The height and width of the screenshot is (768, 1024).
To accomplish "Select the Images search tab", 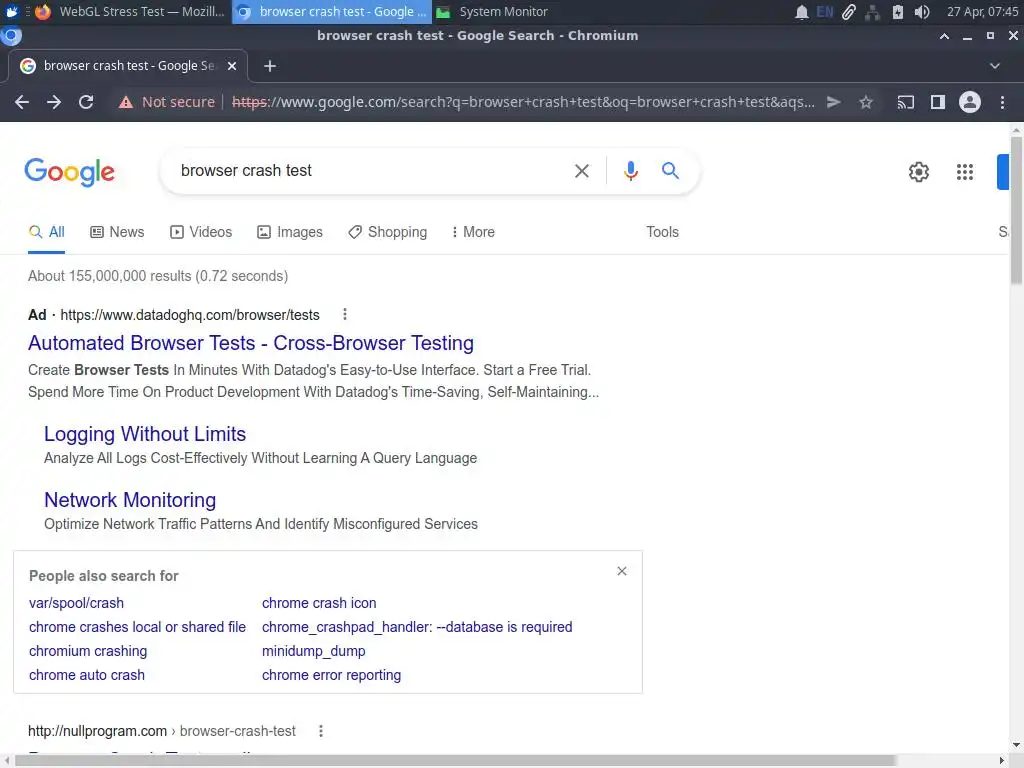I will click(290, 232).
